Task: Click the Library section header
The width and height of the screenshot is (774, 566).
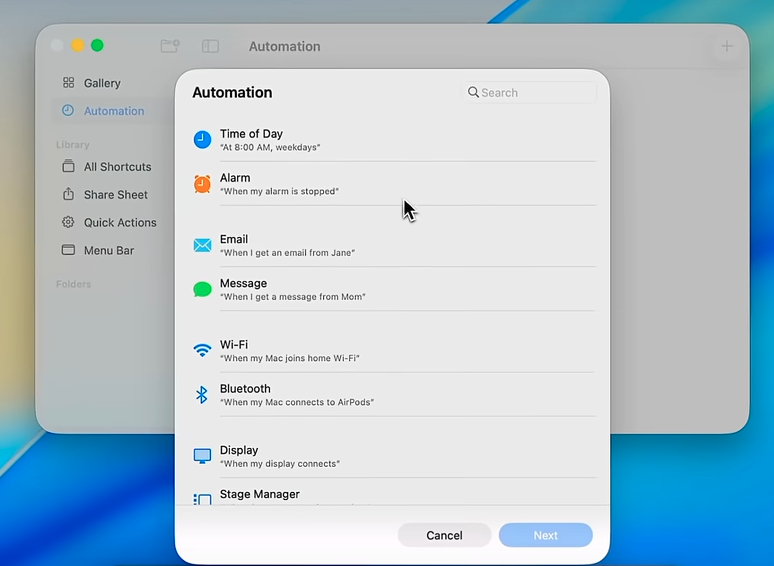Action: (73, 145)
